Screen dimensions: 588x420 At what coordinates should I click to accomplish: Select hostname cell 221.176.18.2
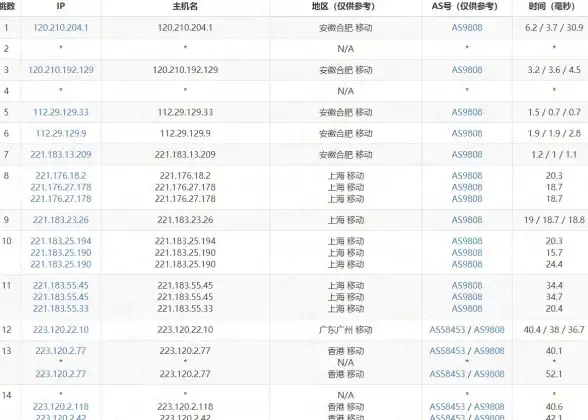(x=185, y=176)
